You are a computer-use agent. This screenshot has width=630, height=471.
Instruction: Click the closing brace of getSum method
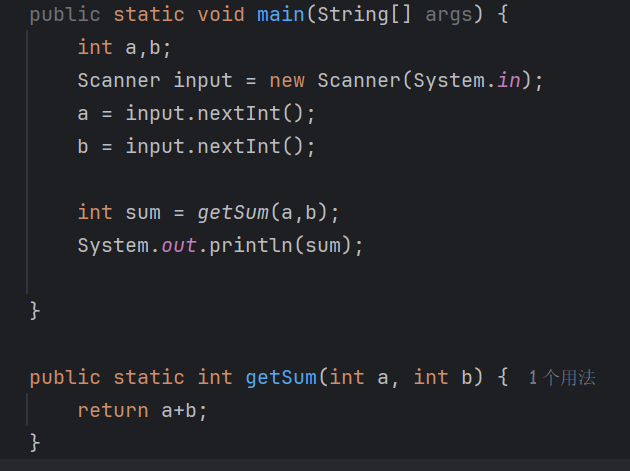35,443
